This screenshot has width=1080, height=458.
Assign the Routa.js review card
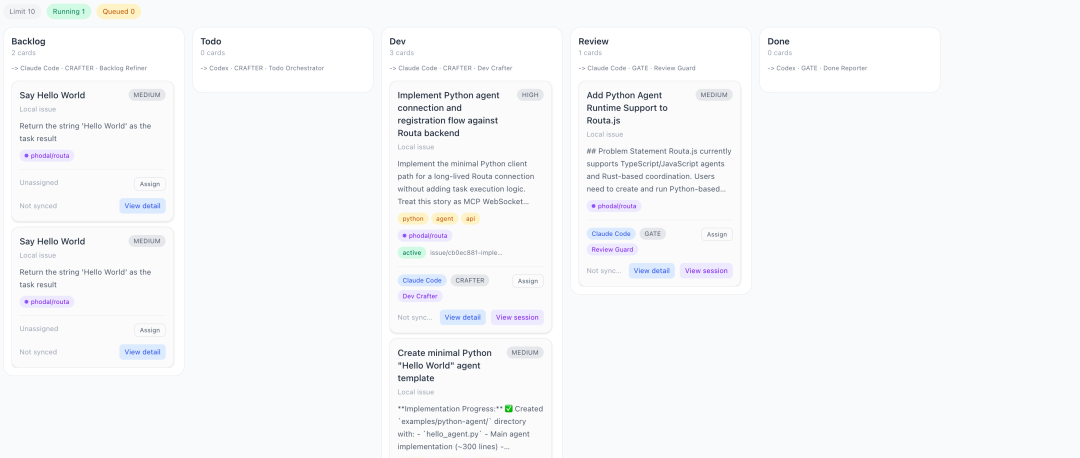click(717, 234)
